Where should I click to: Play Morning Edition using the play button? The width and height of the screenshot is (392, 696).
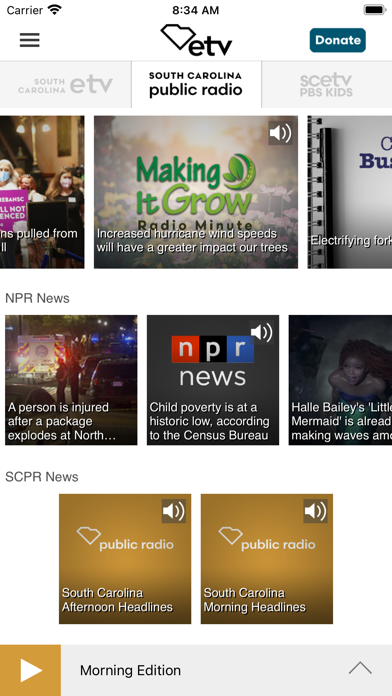pos(31,670)
